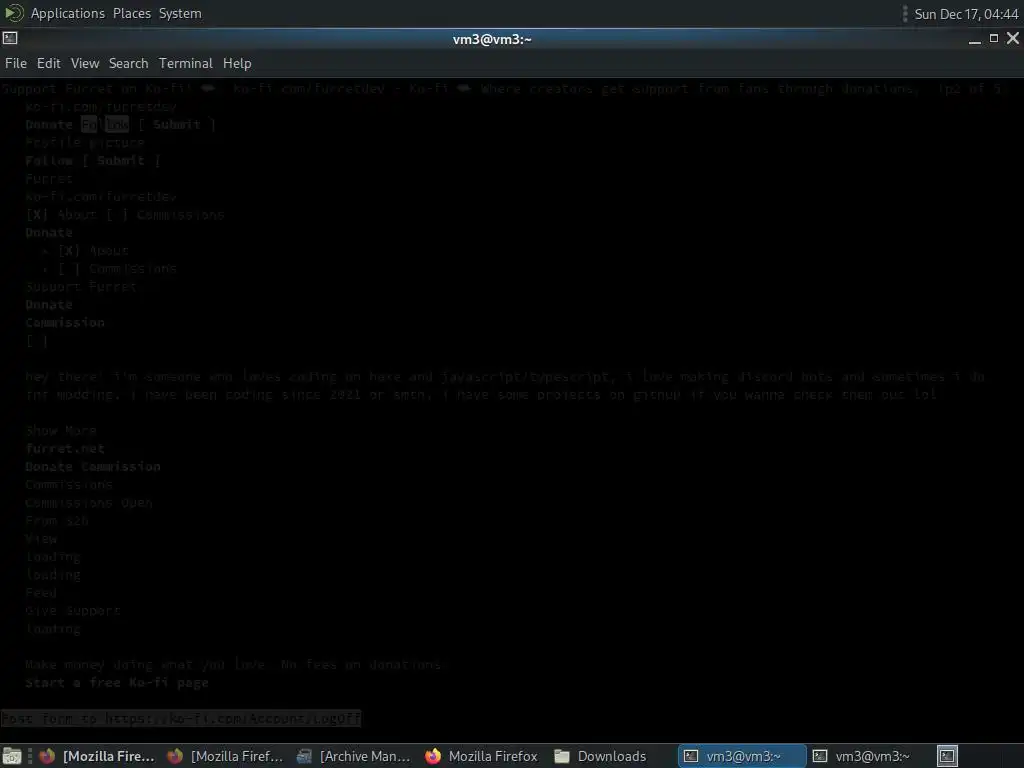This screenshot has height=768, width=1024.
Task: Click the clock showing Sun Dec 17, 04:44
Action: coord(966,14)
